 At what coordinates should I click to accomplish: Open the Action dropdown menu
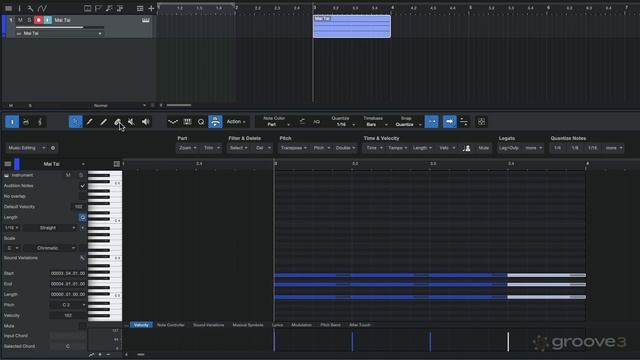tap(236, 122)
